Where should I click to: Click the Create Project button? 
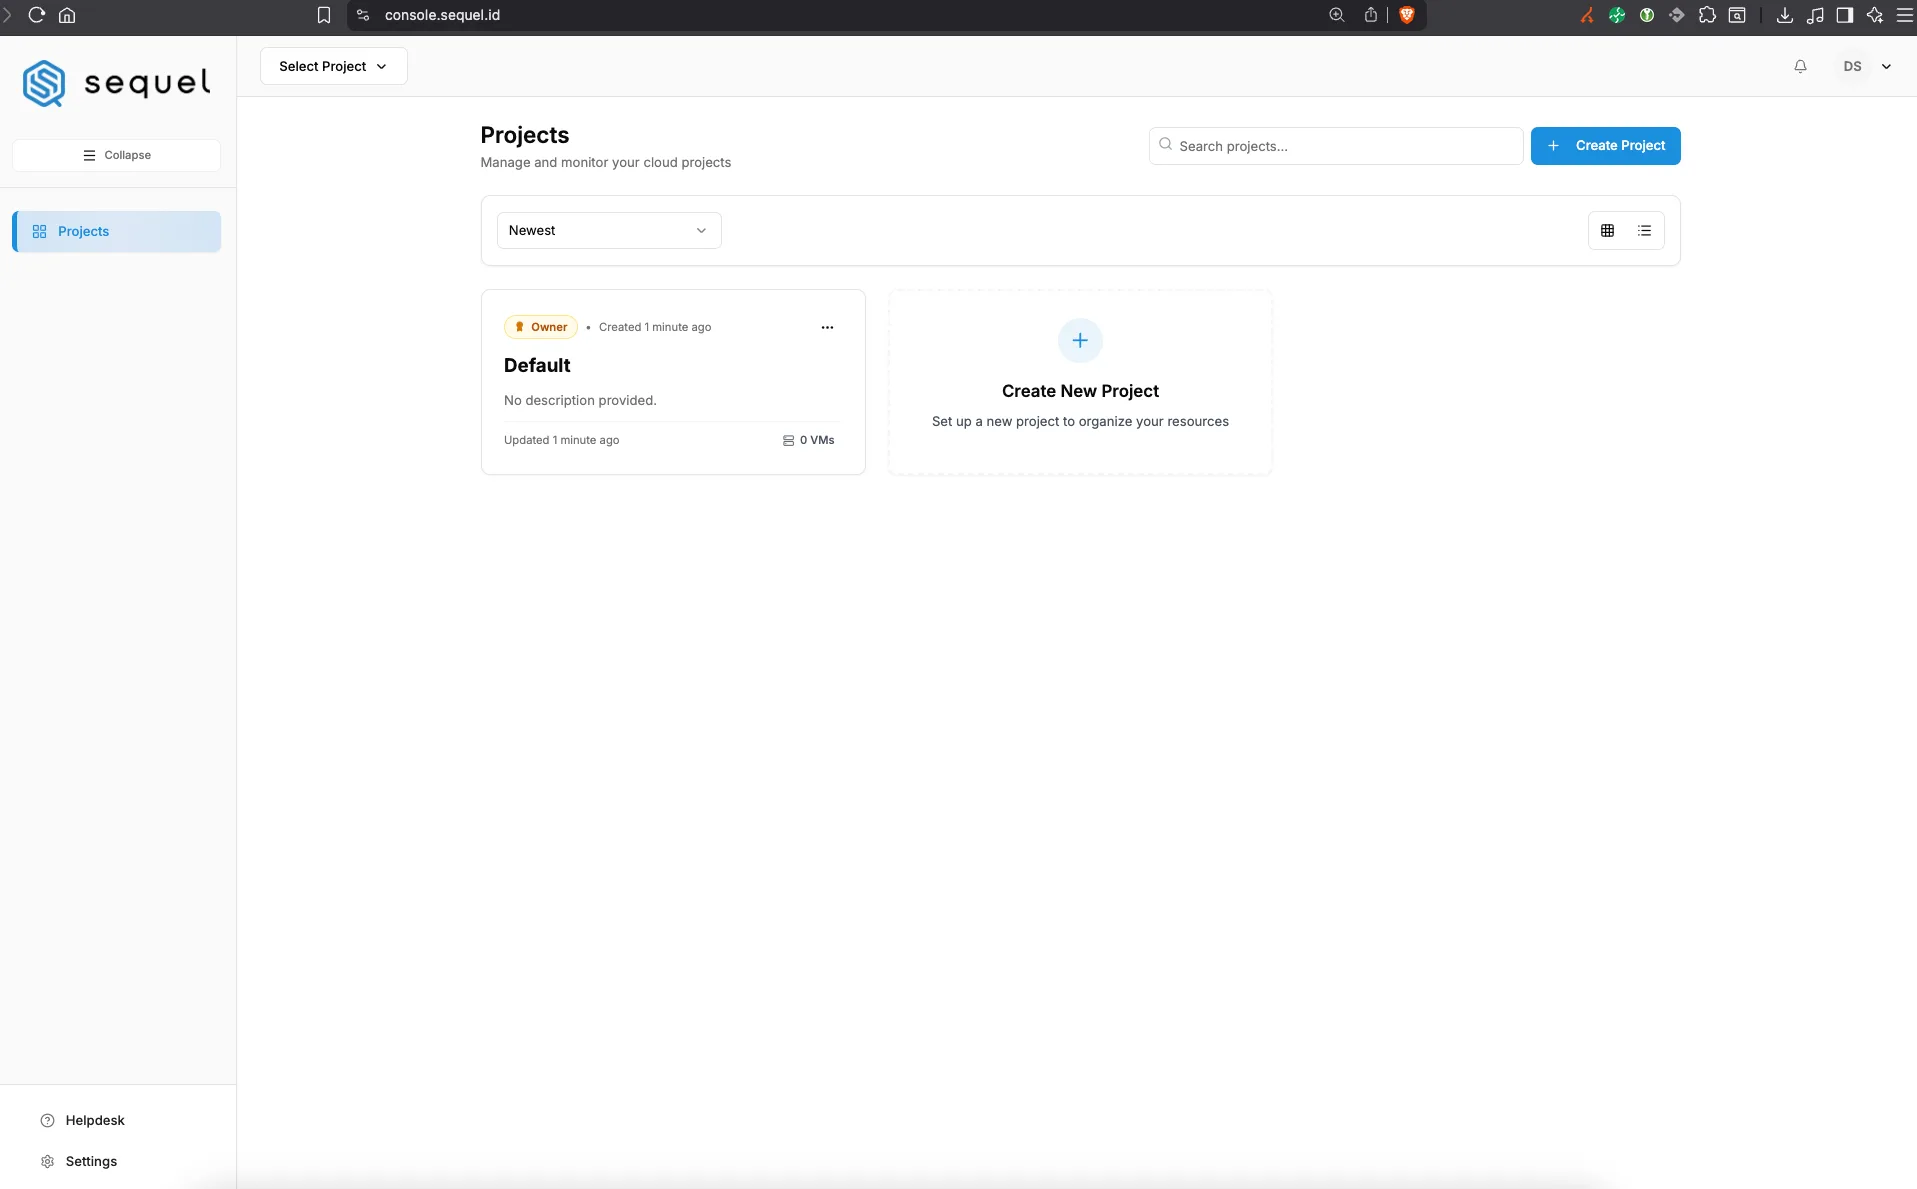(x=1605, y=146)
